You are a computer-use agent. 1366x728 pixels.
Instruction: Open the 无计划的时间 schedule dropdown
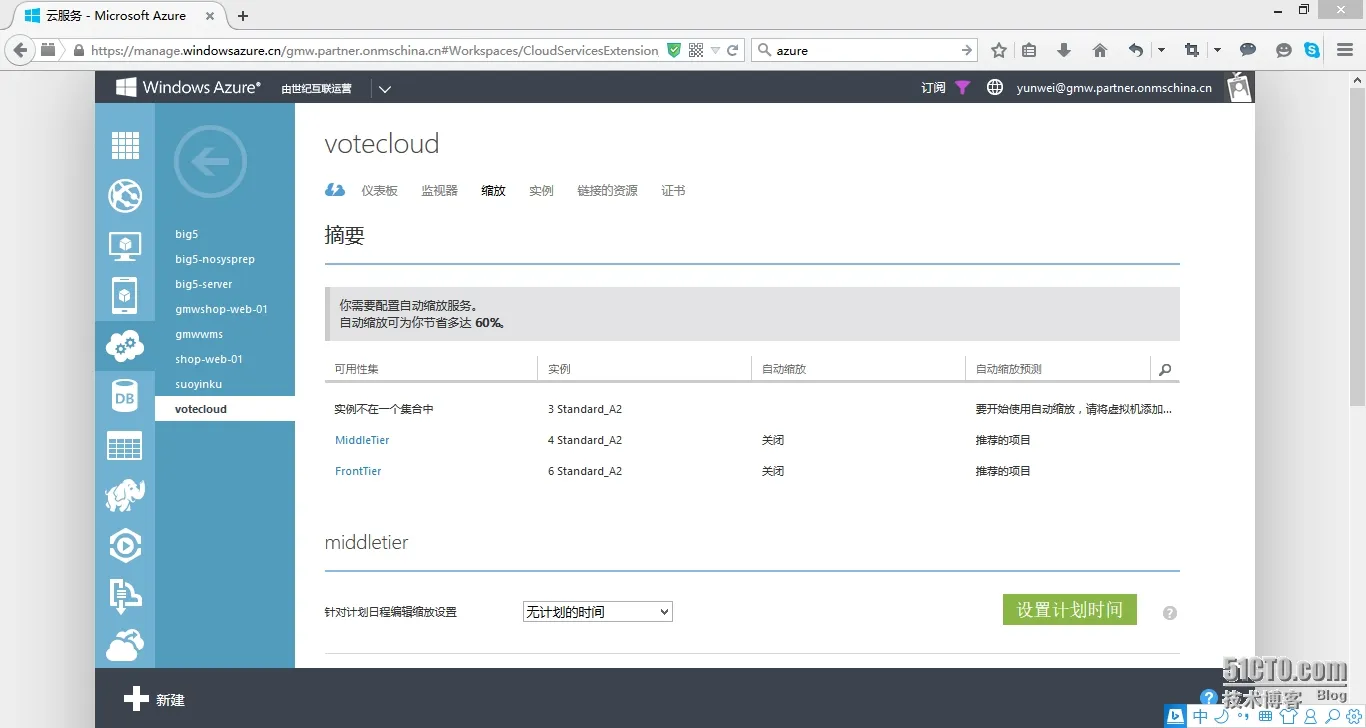[598, 612]
